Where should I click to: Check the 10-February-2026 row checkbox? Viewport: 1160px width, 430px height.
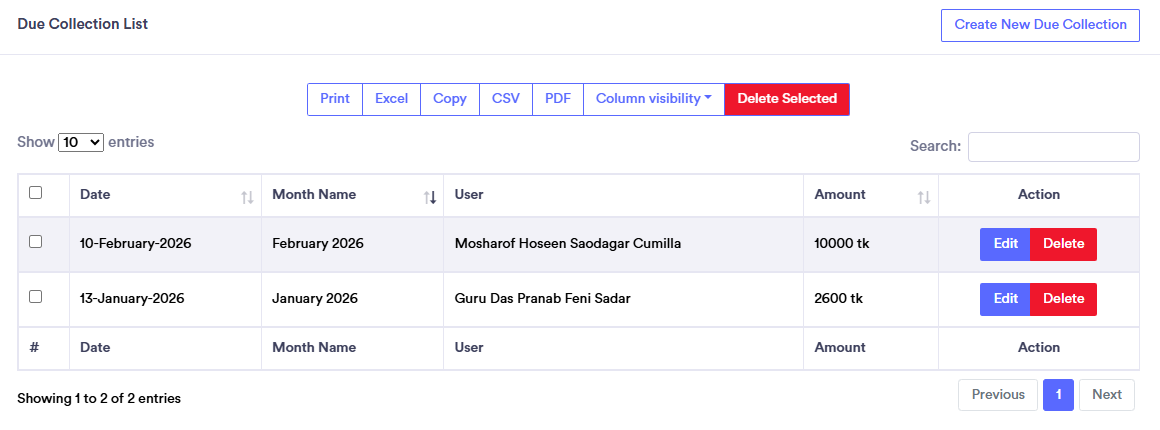pos(36,242)
